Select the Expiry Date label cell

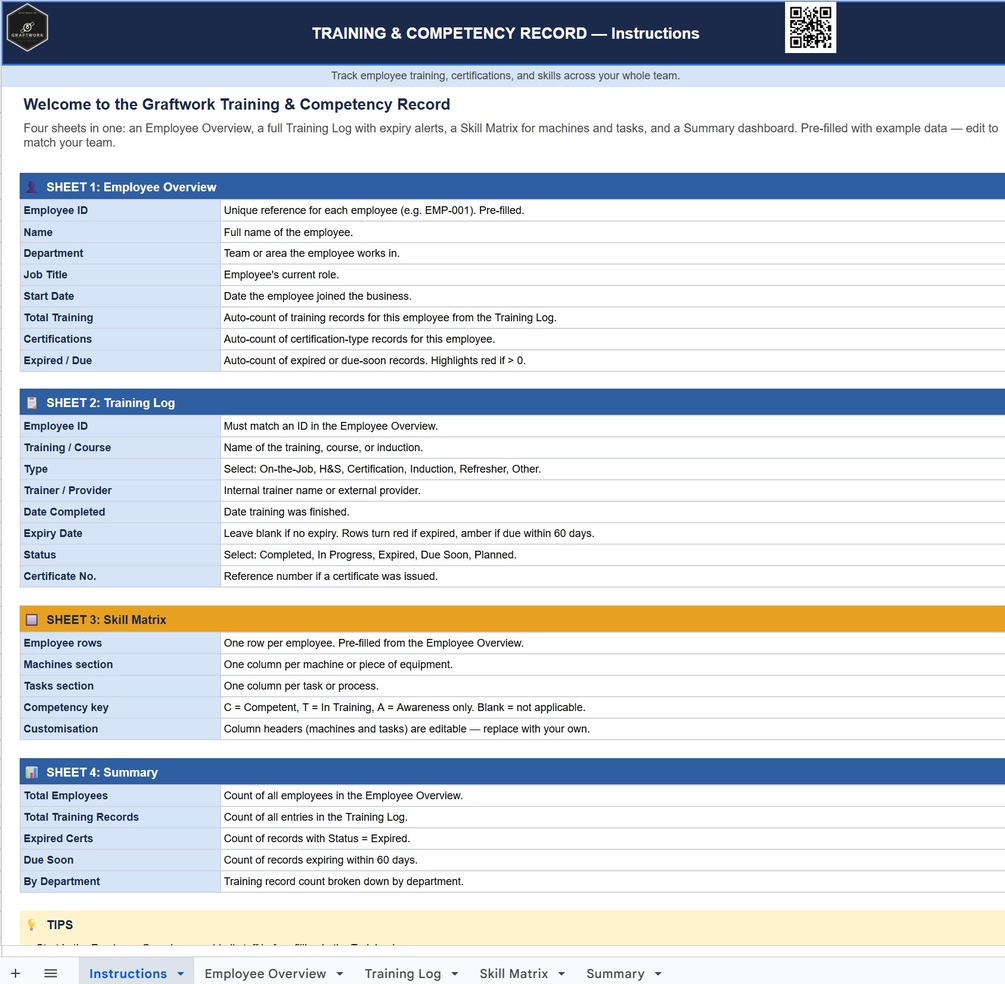click(120, 533)
